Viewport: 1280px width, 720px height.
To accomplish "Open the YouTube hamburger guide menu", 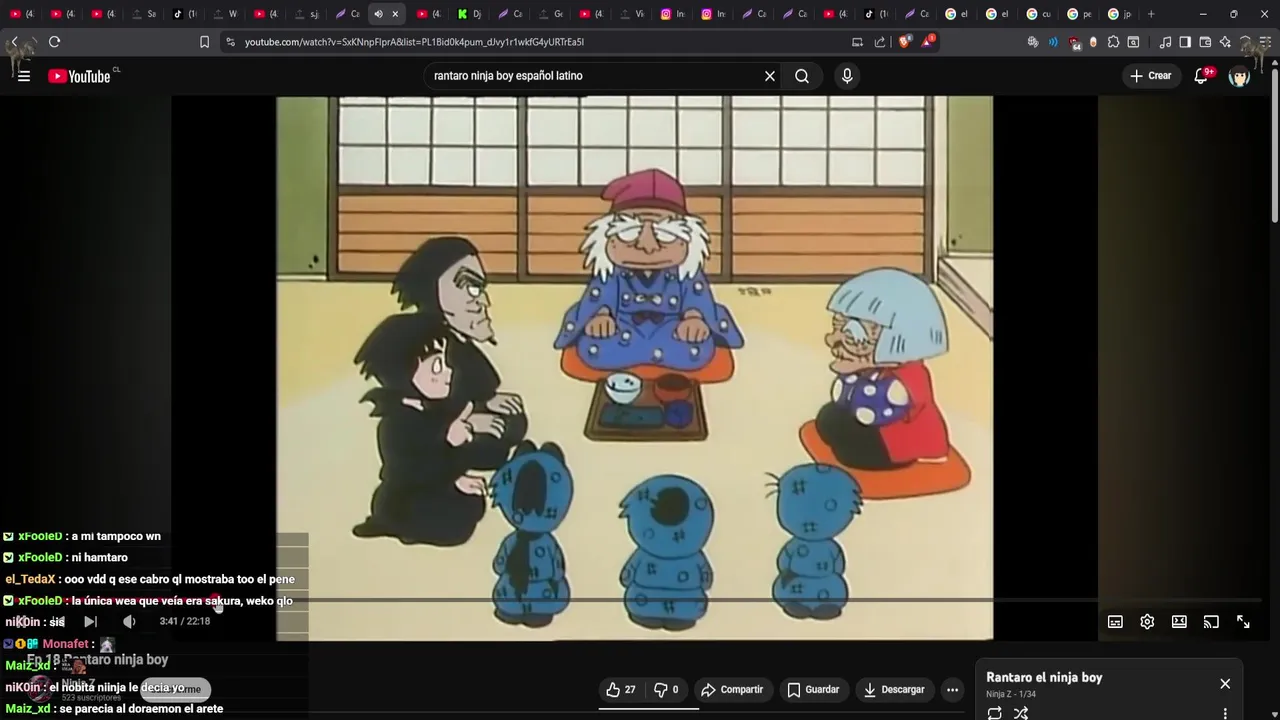I will [24, 76].
